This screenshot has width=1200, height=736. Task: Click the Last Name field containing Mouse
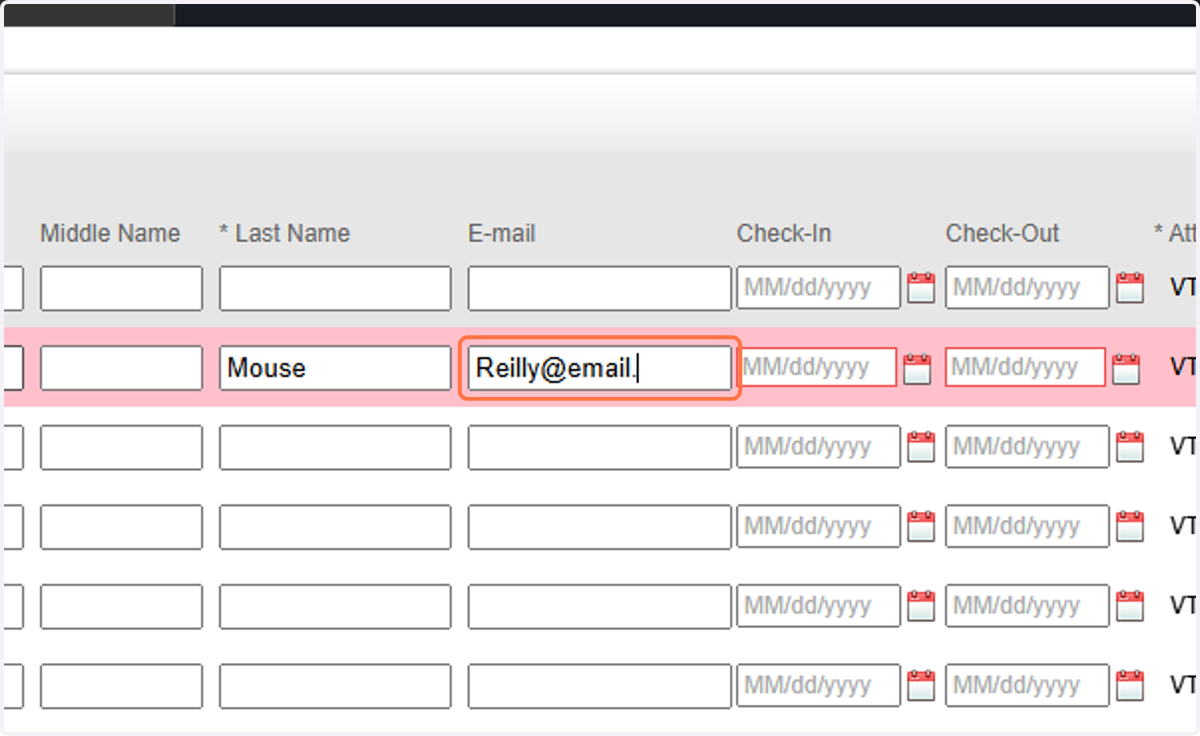[x=335, y=368]
